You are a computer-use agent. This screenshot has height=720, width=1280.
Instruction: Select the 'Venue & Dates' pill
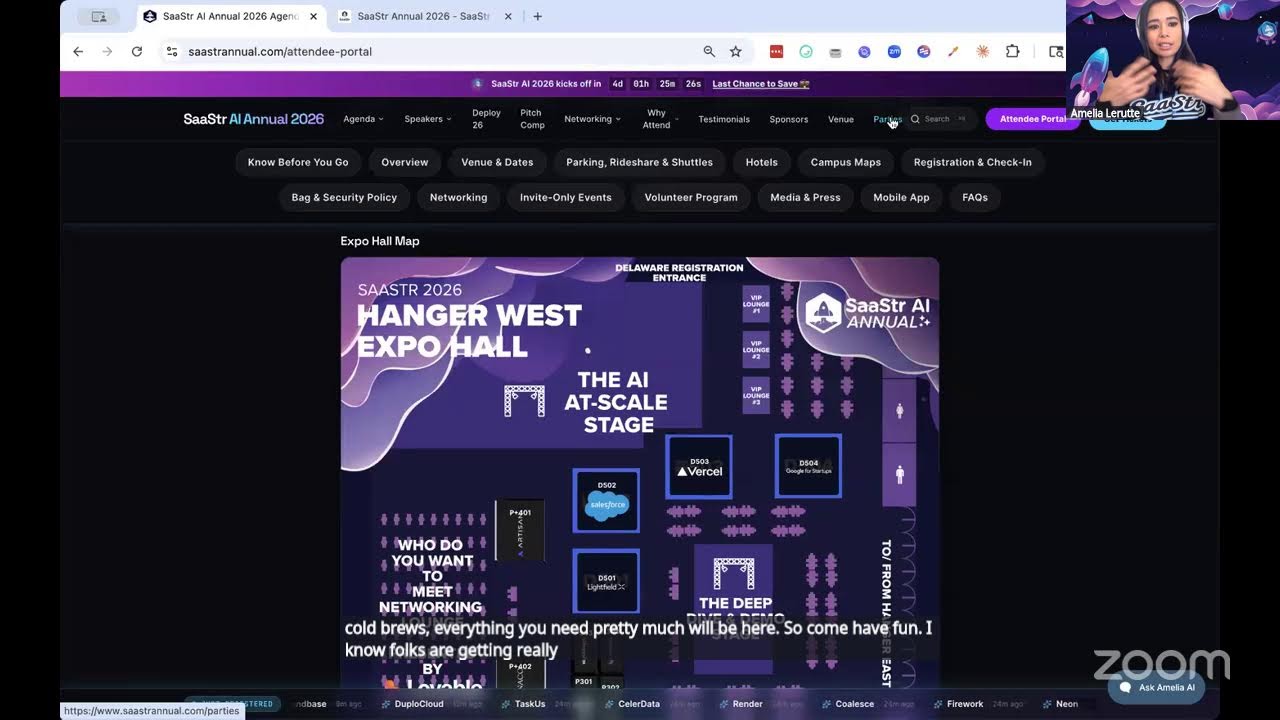(497, 162)
